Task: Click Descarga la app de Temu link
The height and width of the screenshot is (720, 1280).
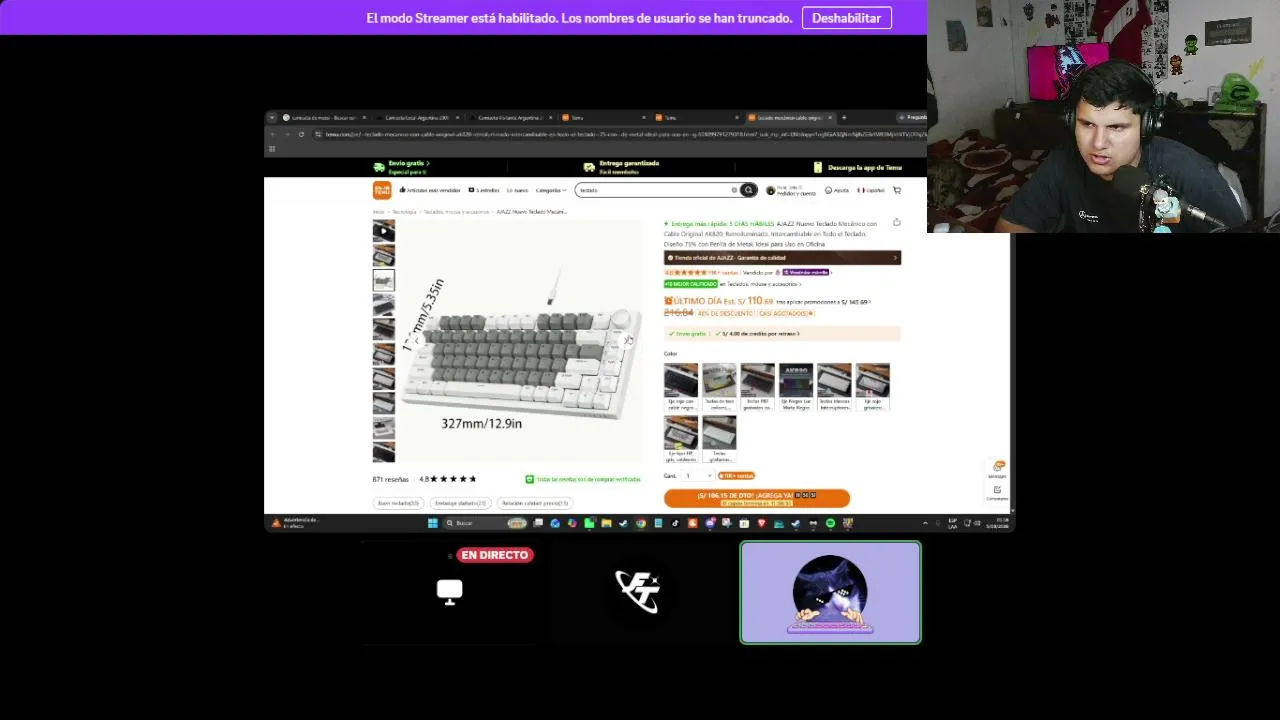Action: [x=858, y=167]
